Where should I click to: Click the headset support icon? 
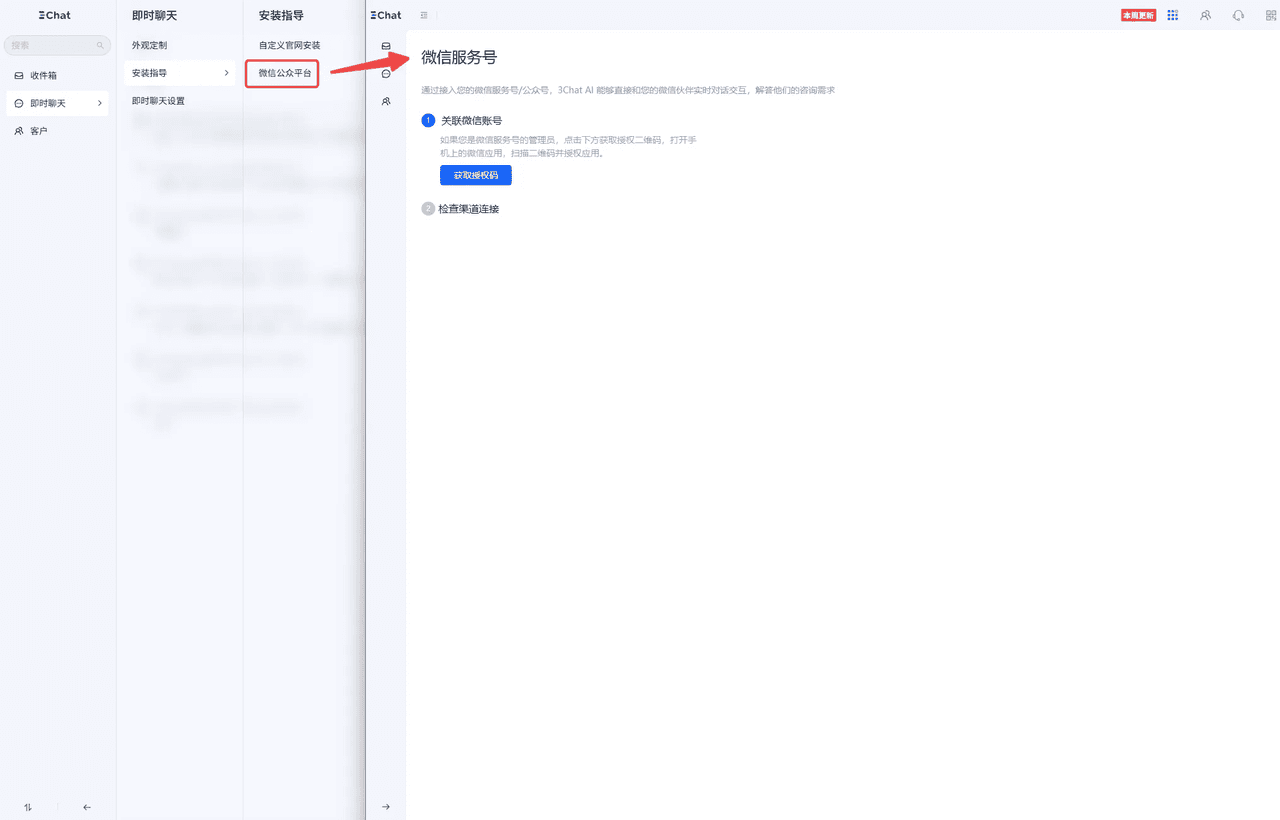tap(1239, 15)
